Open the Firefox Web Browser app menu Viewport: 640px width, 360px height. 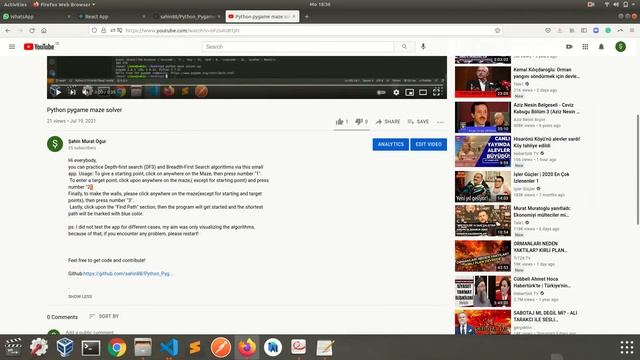(64, 4)
